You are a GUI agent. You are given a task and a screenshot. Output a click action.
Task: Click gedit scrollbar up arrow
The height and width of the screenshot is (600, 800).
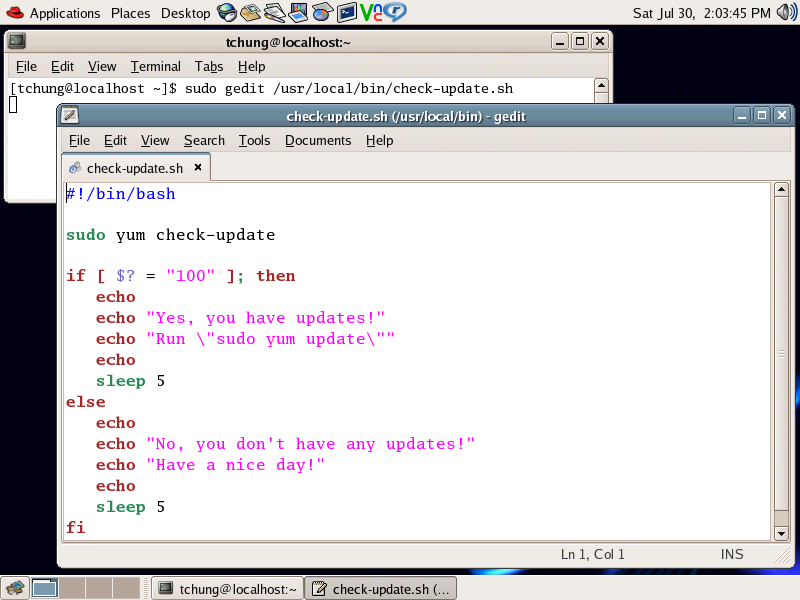[781, 190]
